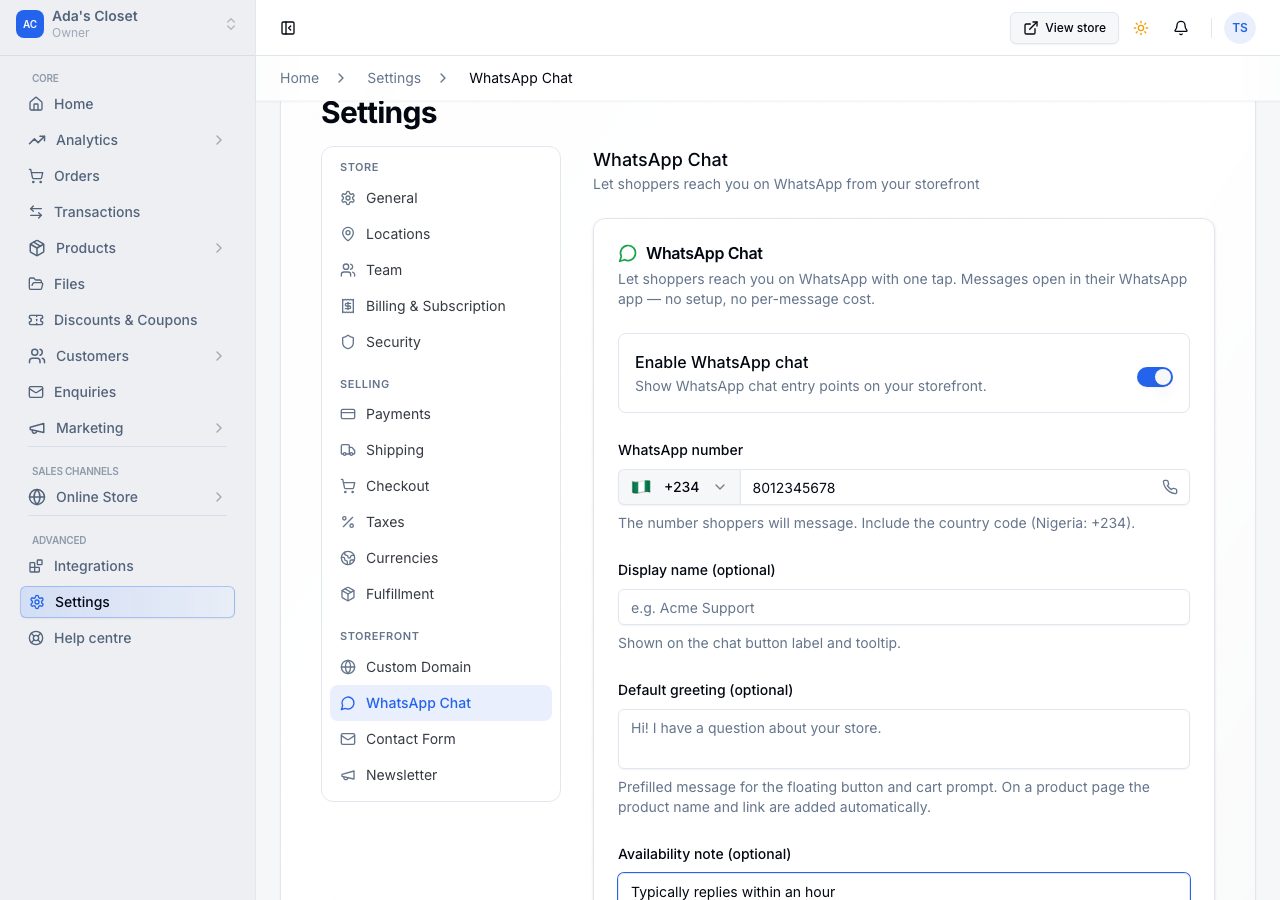1280x900 pixels.
Task: Click the Shipping truck icon
Action: (x=348, y=450)
